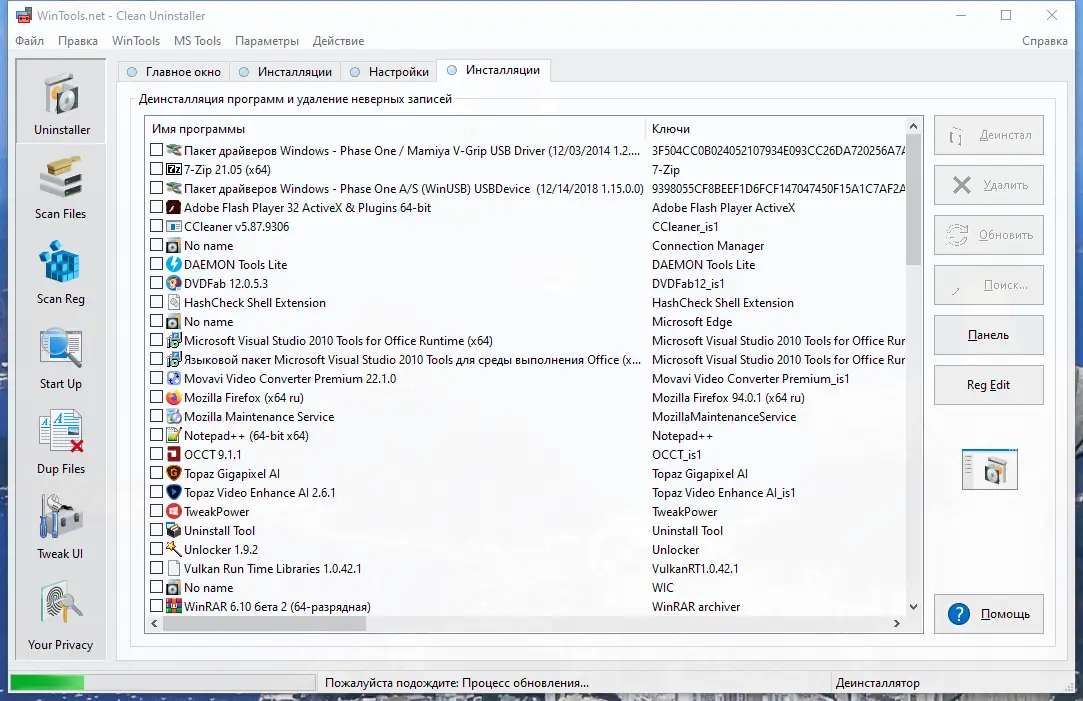The width and height of the screenshot is (1083, 701).
Task: Click the Unlocker 1.9.2 icon
Action: 174,550
